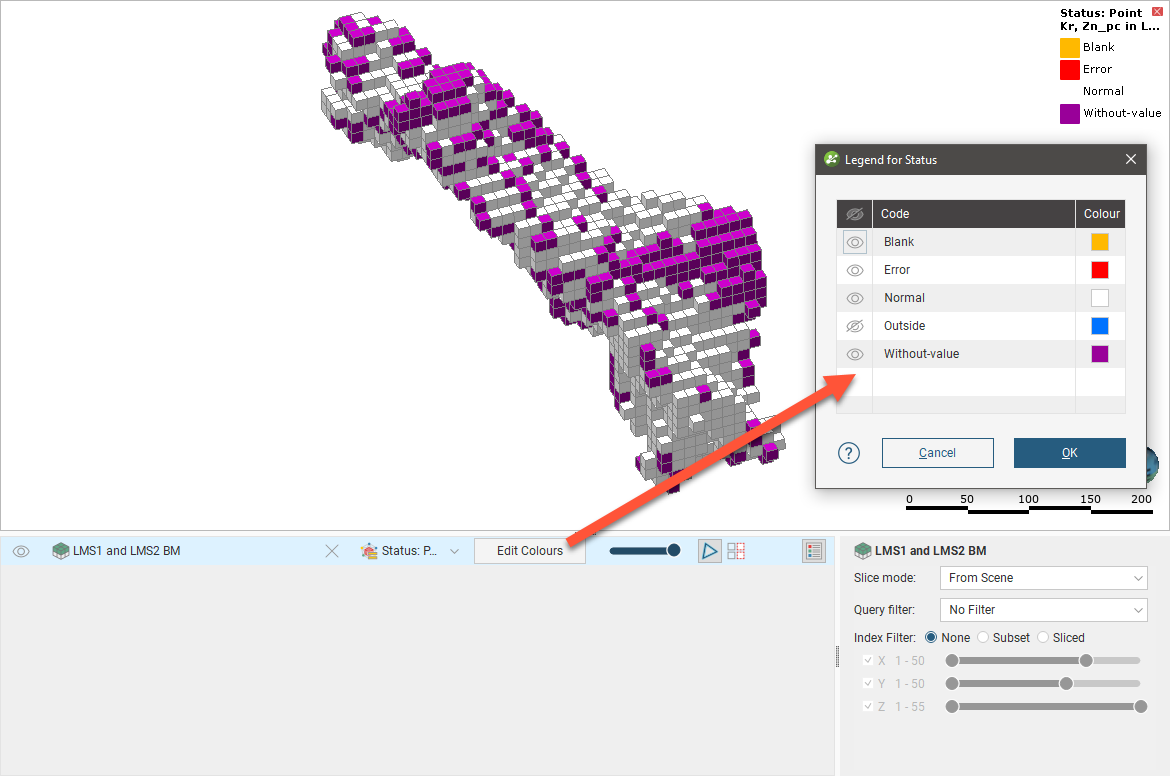Close the scene legend with red X

1157,11
